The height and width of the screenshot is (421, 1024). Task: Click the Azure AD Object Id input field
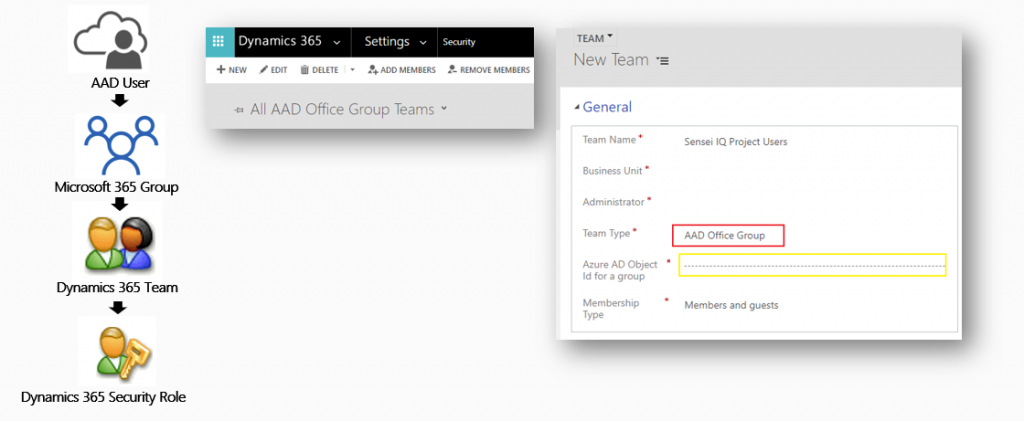point(812,266)
